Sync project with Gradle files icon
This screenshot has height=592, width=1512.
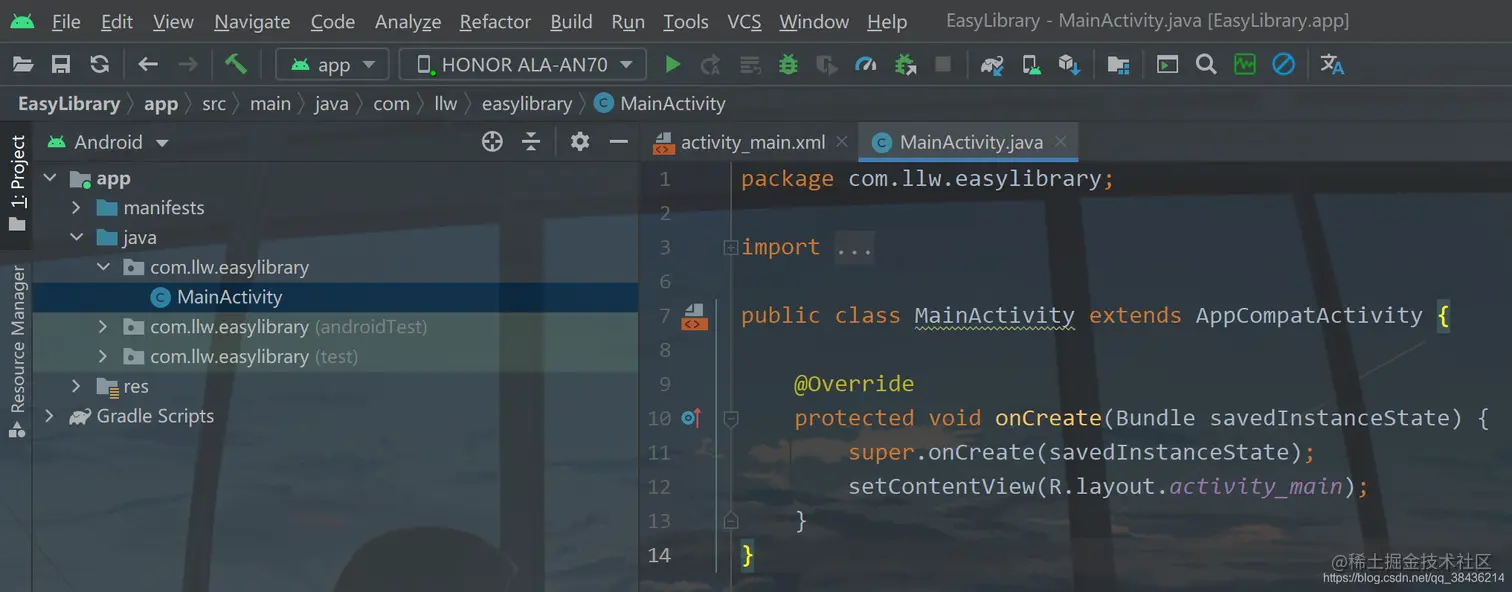[992, 65]
